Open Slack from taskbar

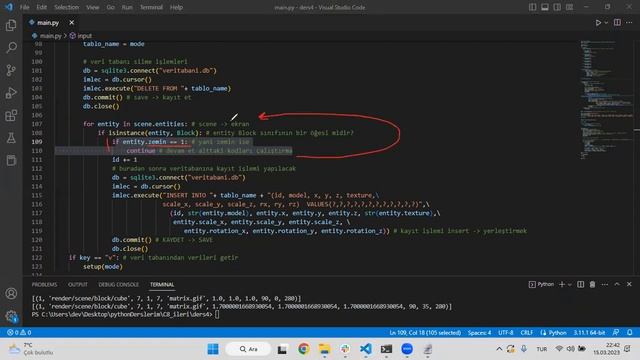pyautogui.click(x=345, y=349)
